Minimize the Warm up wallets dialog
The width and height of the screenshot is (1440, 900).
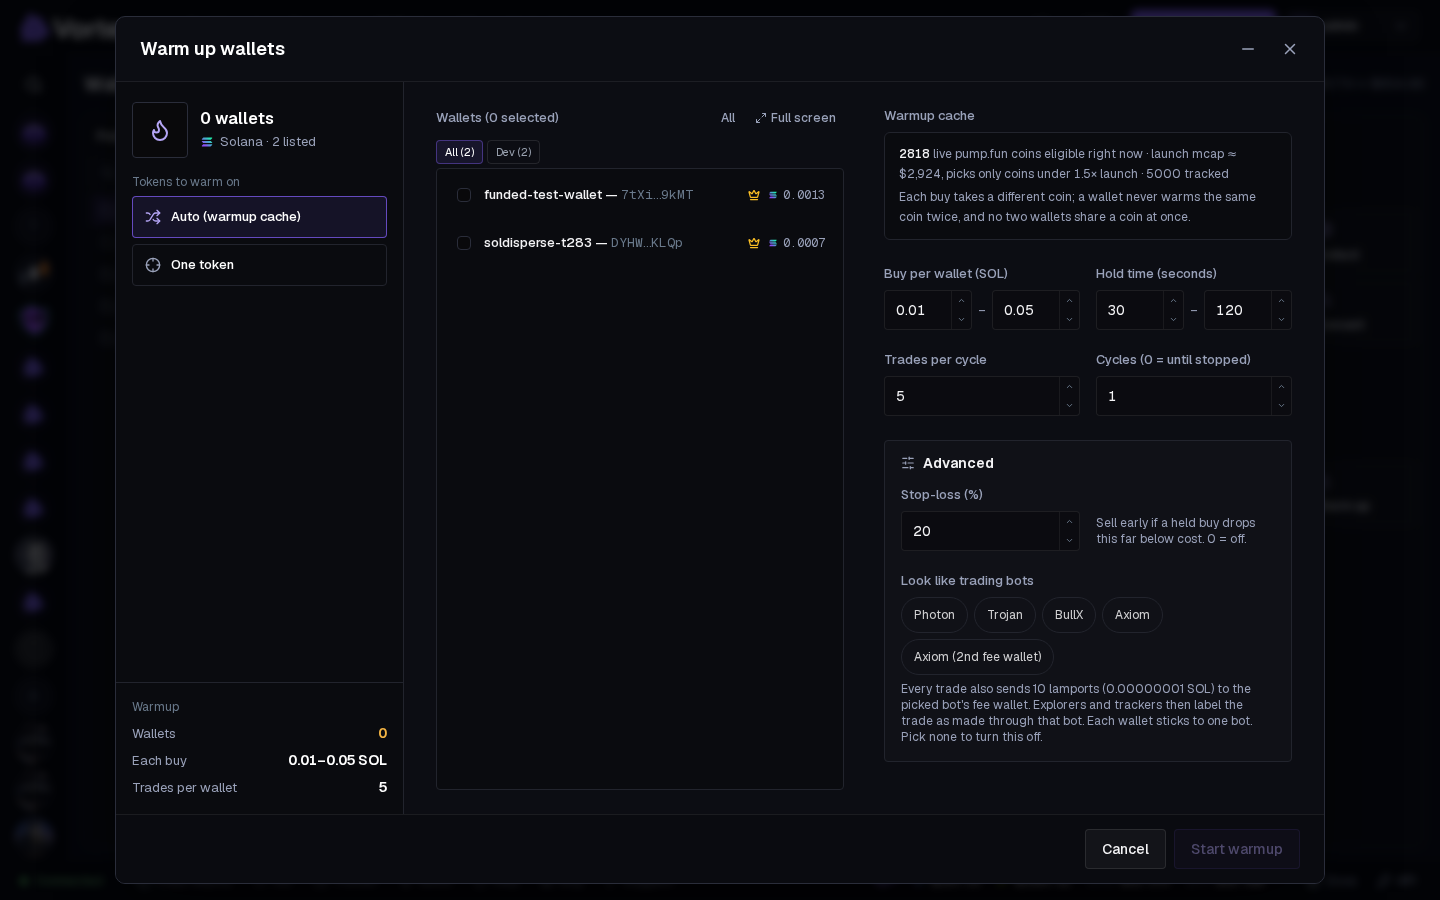[x=1248, y=49]
